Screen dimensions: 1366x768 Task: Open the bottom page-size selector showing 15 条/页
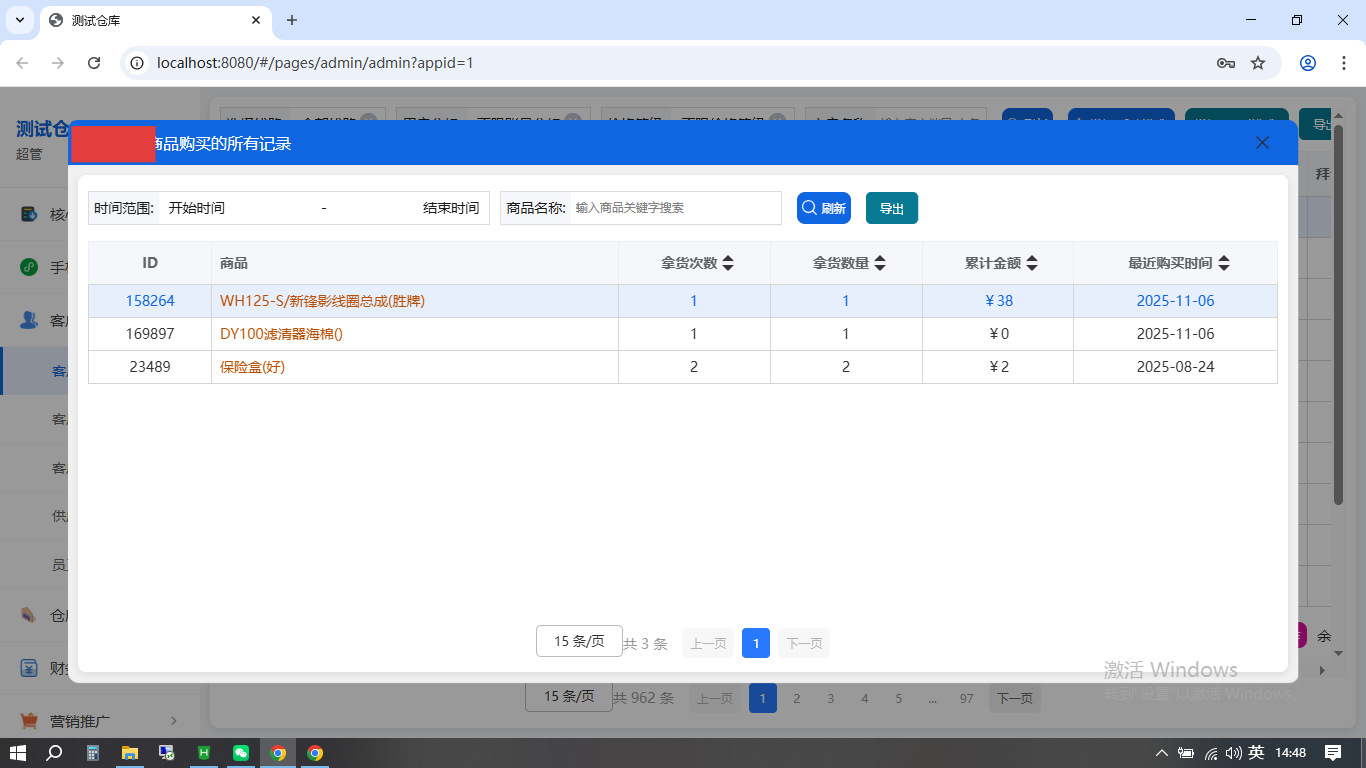(568, 697)
